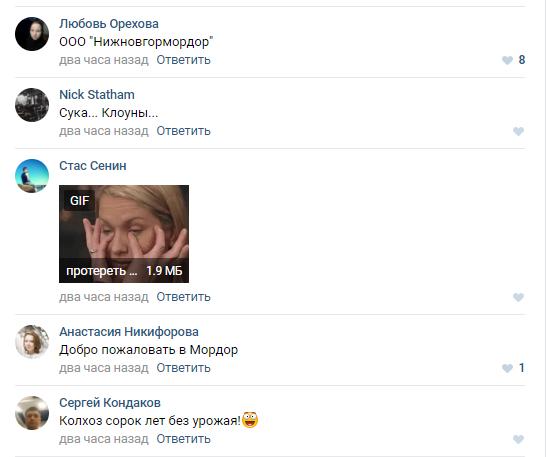Screen dimensions: 546x457
Task: Open Сергей Кондаков's avatar
Action: pos(32,413)
